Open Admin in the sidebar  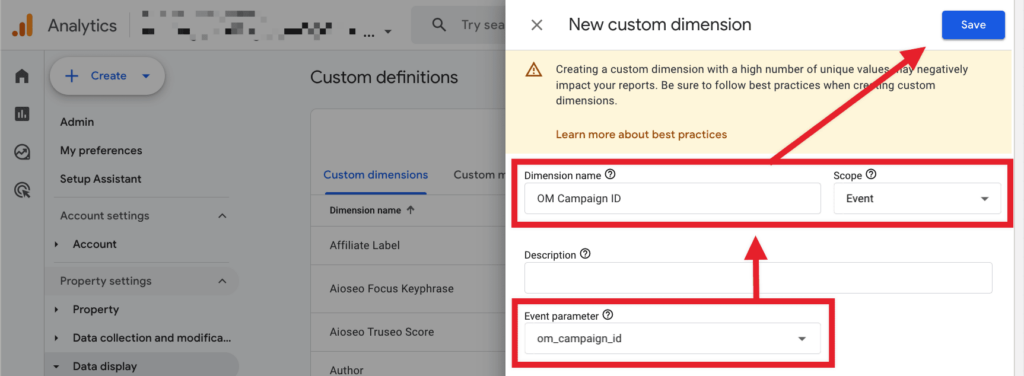point(77,122)
